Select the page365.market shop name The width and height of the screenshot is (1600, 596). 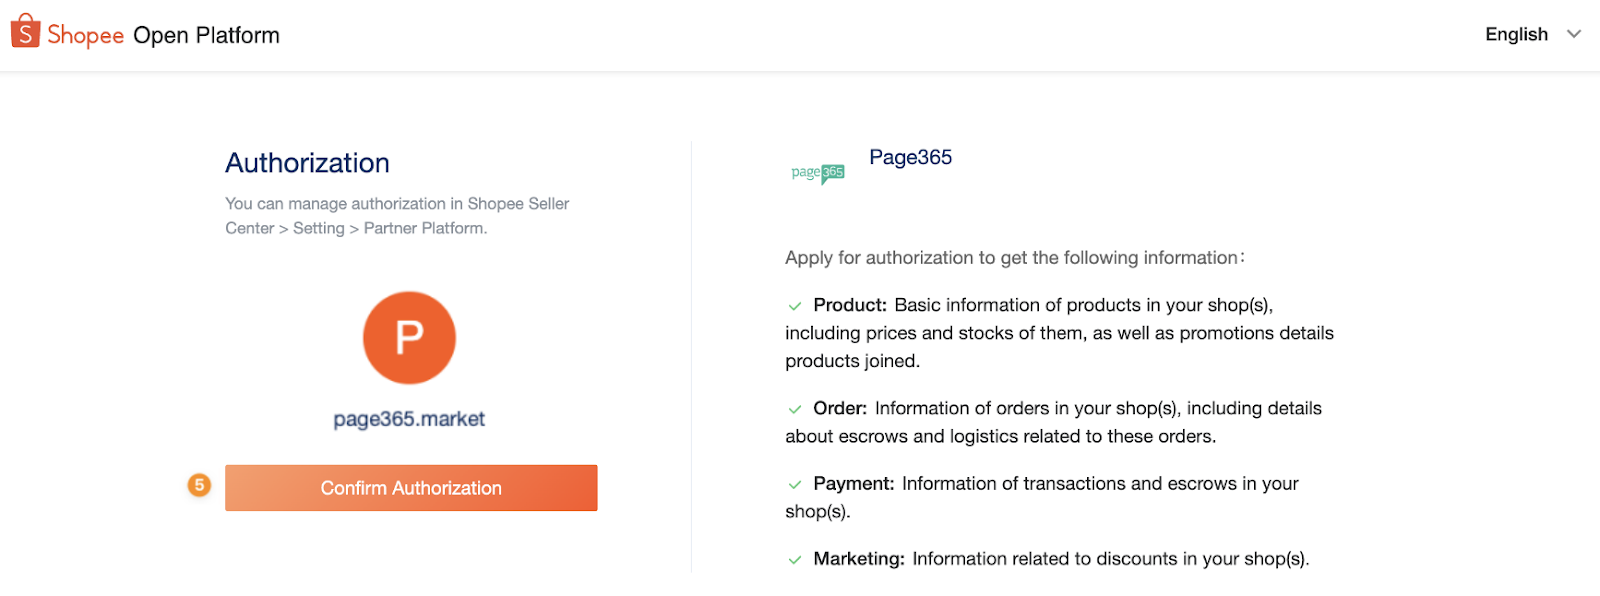click(409, 419)
